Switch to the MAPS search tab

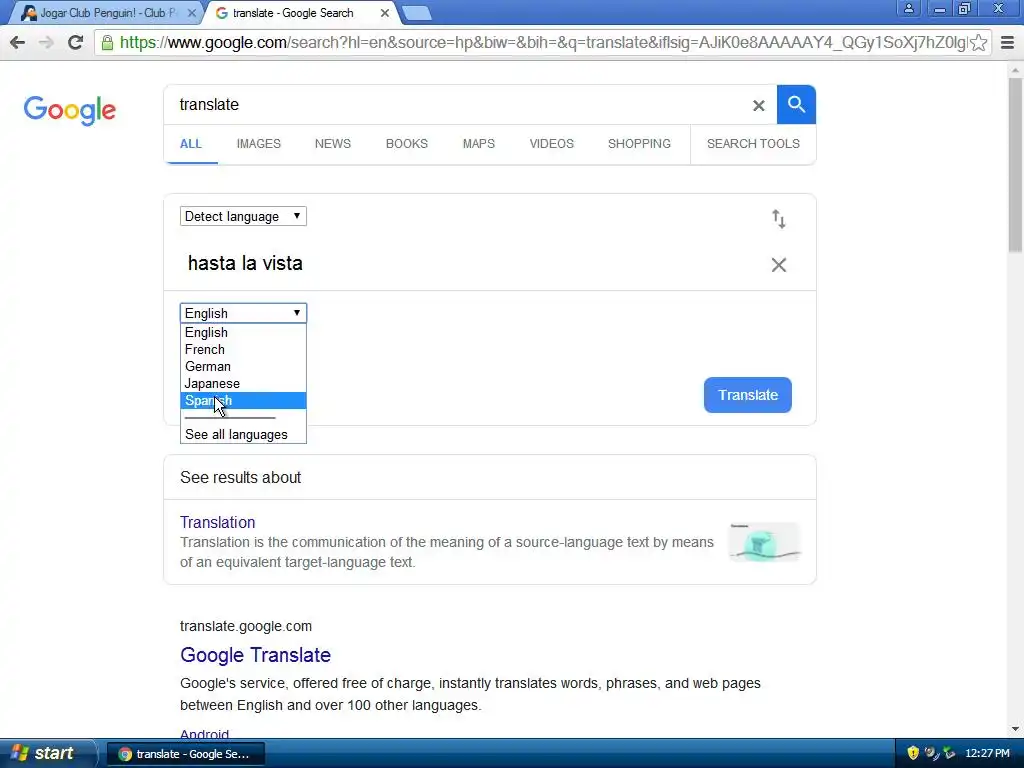(x=479, y=144)
